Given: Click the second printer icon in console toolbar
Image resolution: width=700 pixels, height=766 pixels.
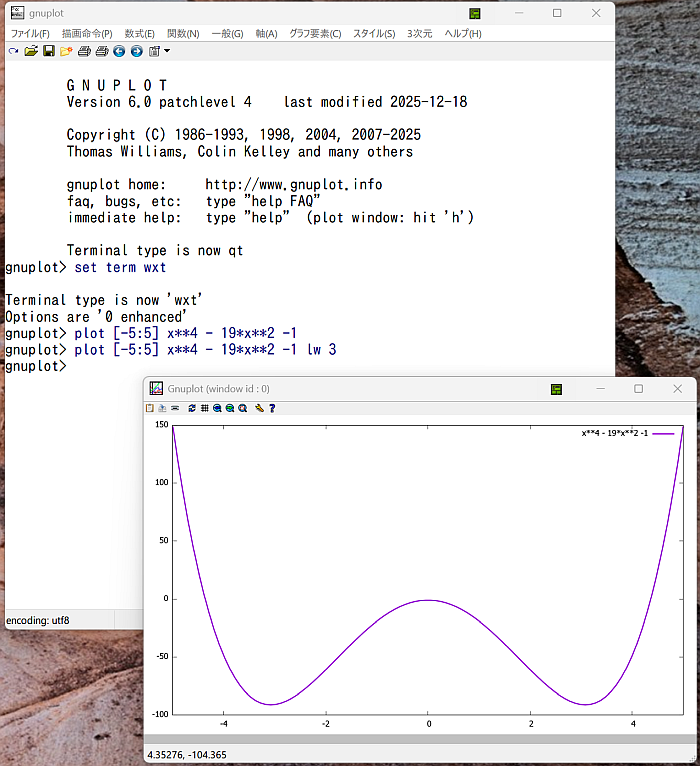Looking at the screenshot, I should tap(102, 51).
